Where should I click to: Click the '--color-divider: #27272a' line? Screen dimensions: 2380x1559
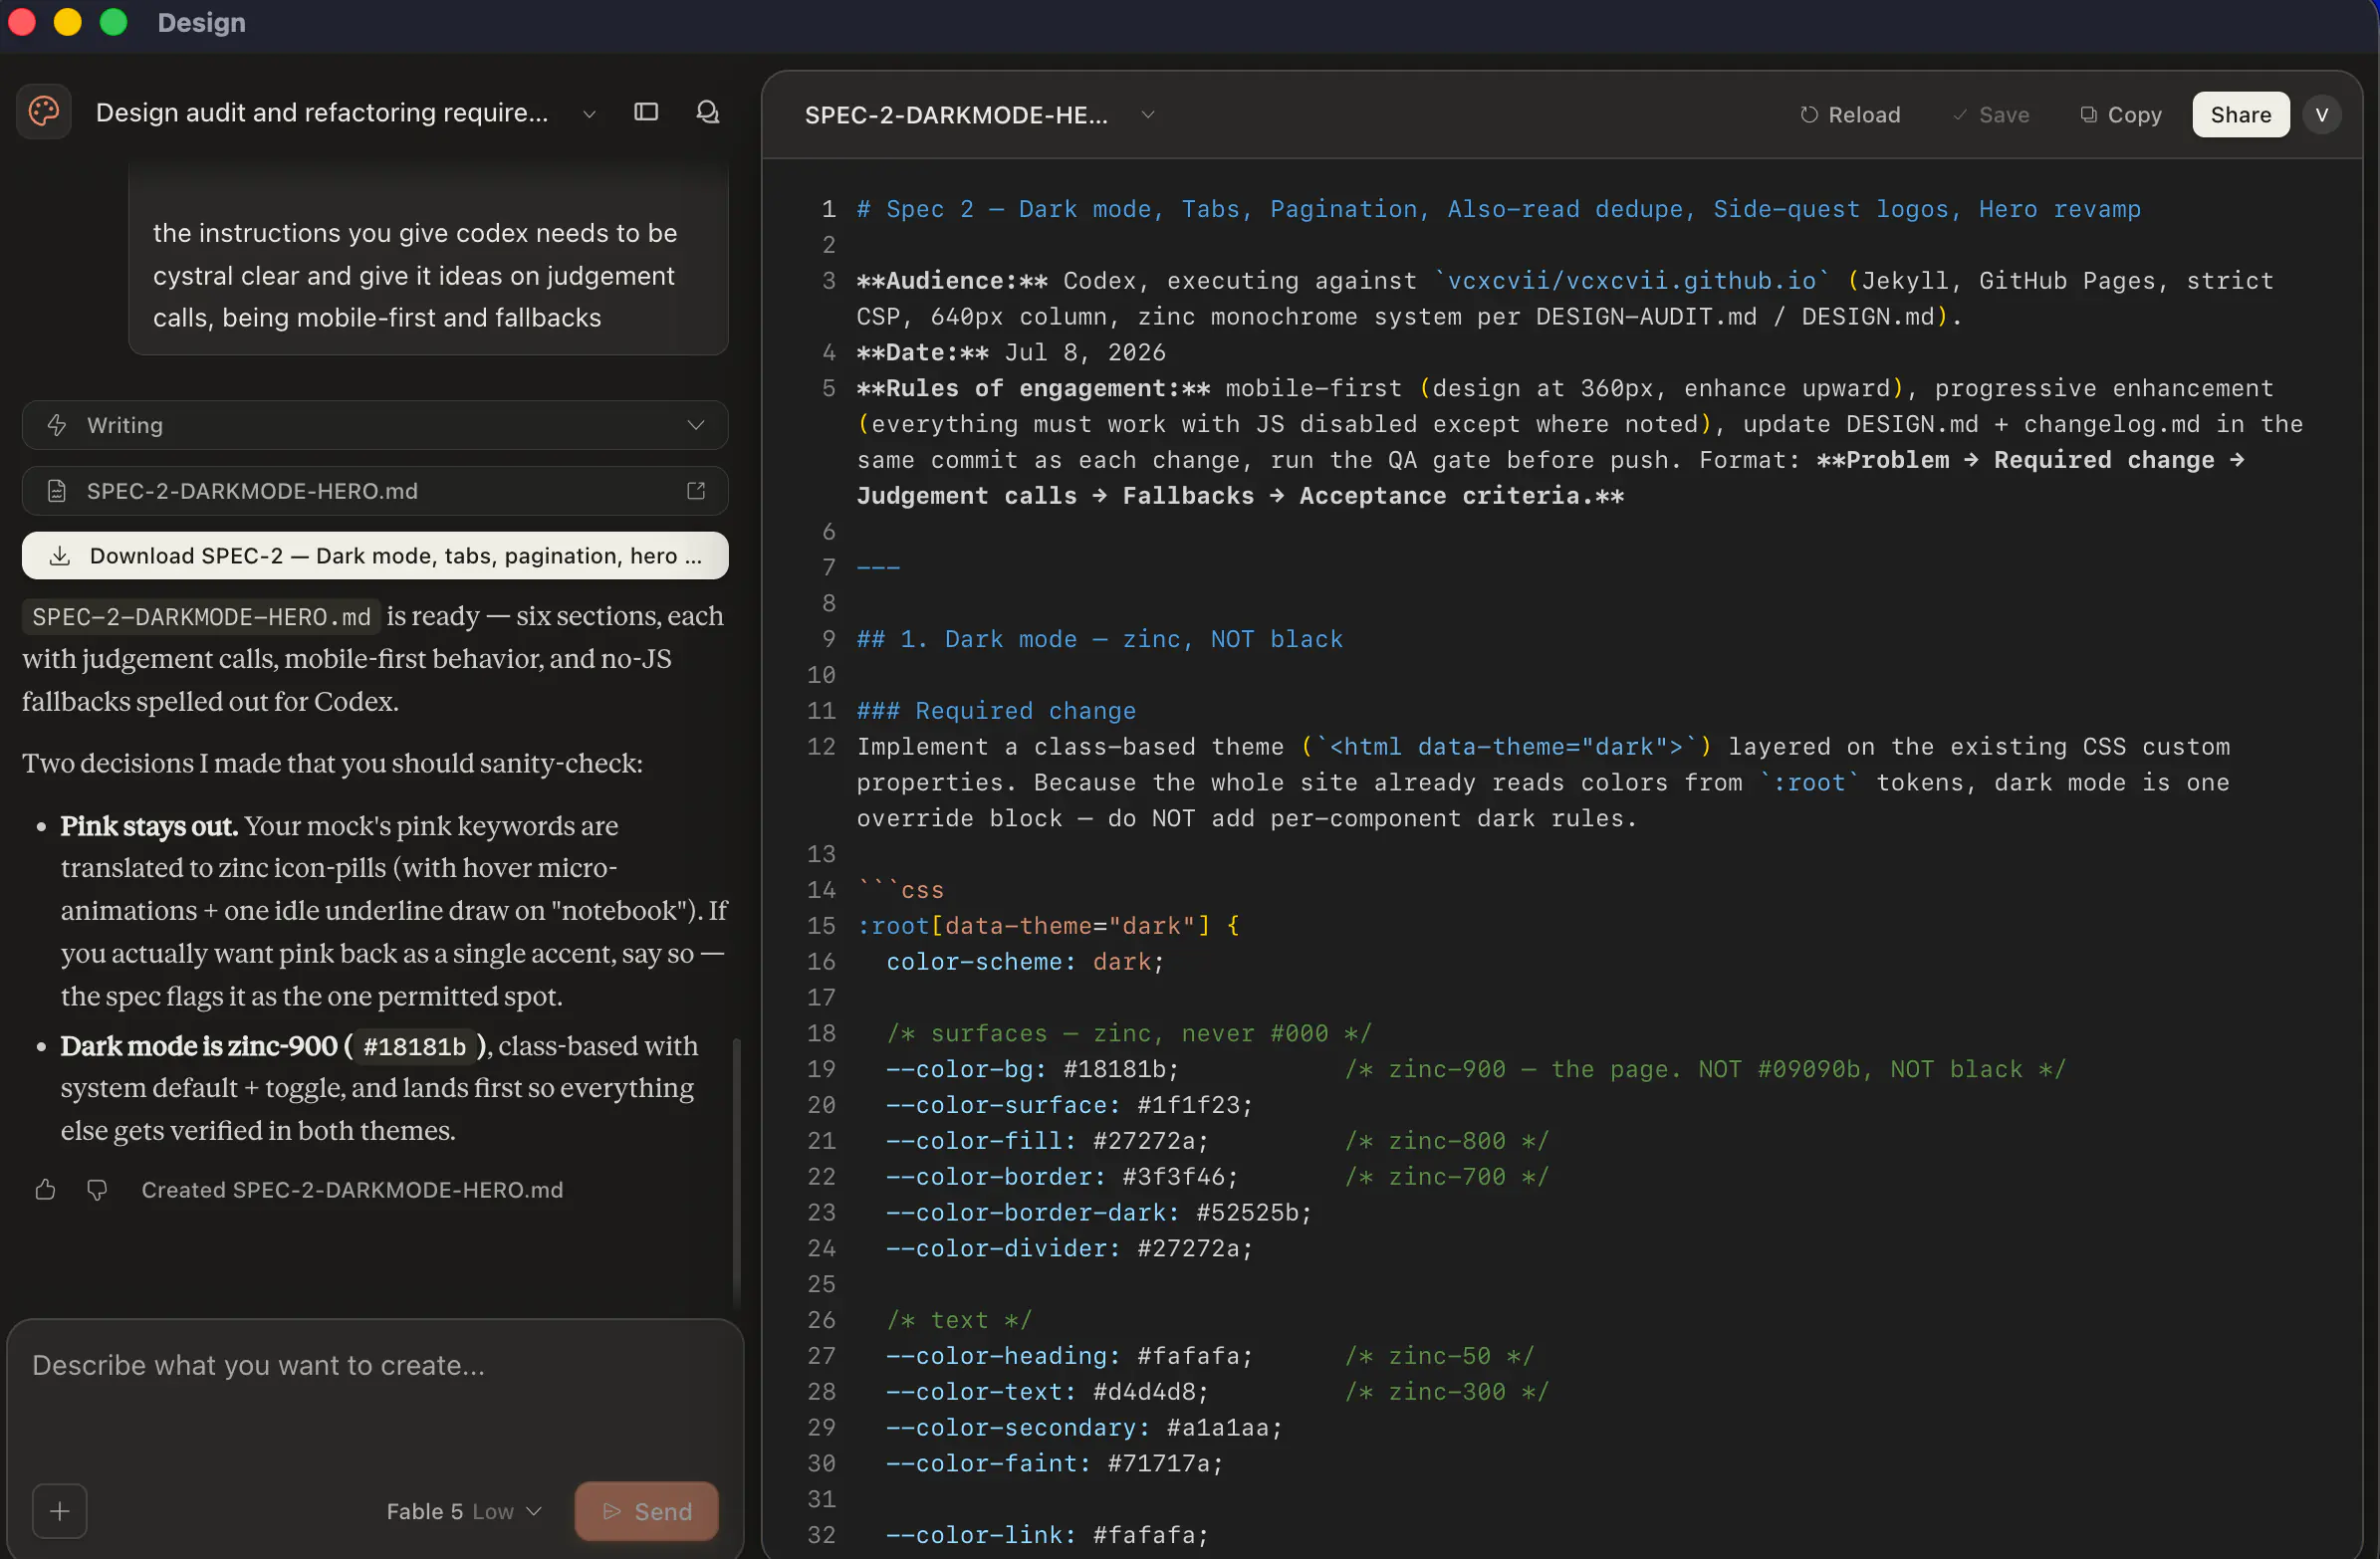[1069, 1249]
